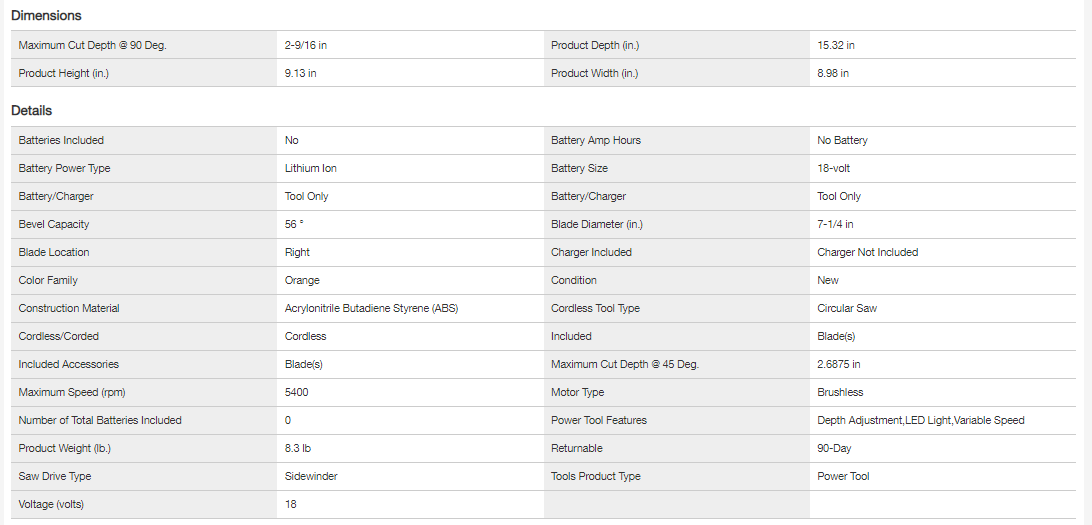Image resolution: width=1092 pixels, height=525 pixels.
Task: Select the Brushless motor type value
Action: tap(840, 392)
